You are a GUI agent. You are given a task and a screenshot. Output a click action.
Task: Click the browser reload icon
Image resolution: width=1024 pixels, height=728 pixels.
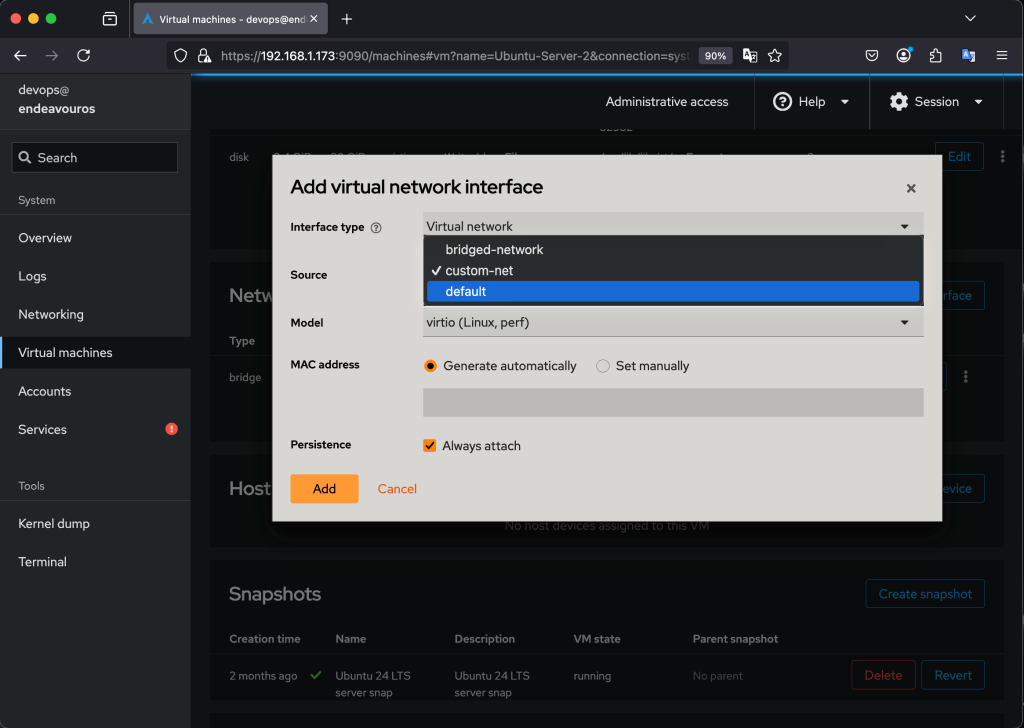tap(84, 56)
